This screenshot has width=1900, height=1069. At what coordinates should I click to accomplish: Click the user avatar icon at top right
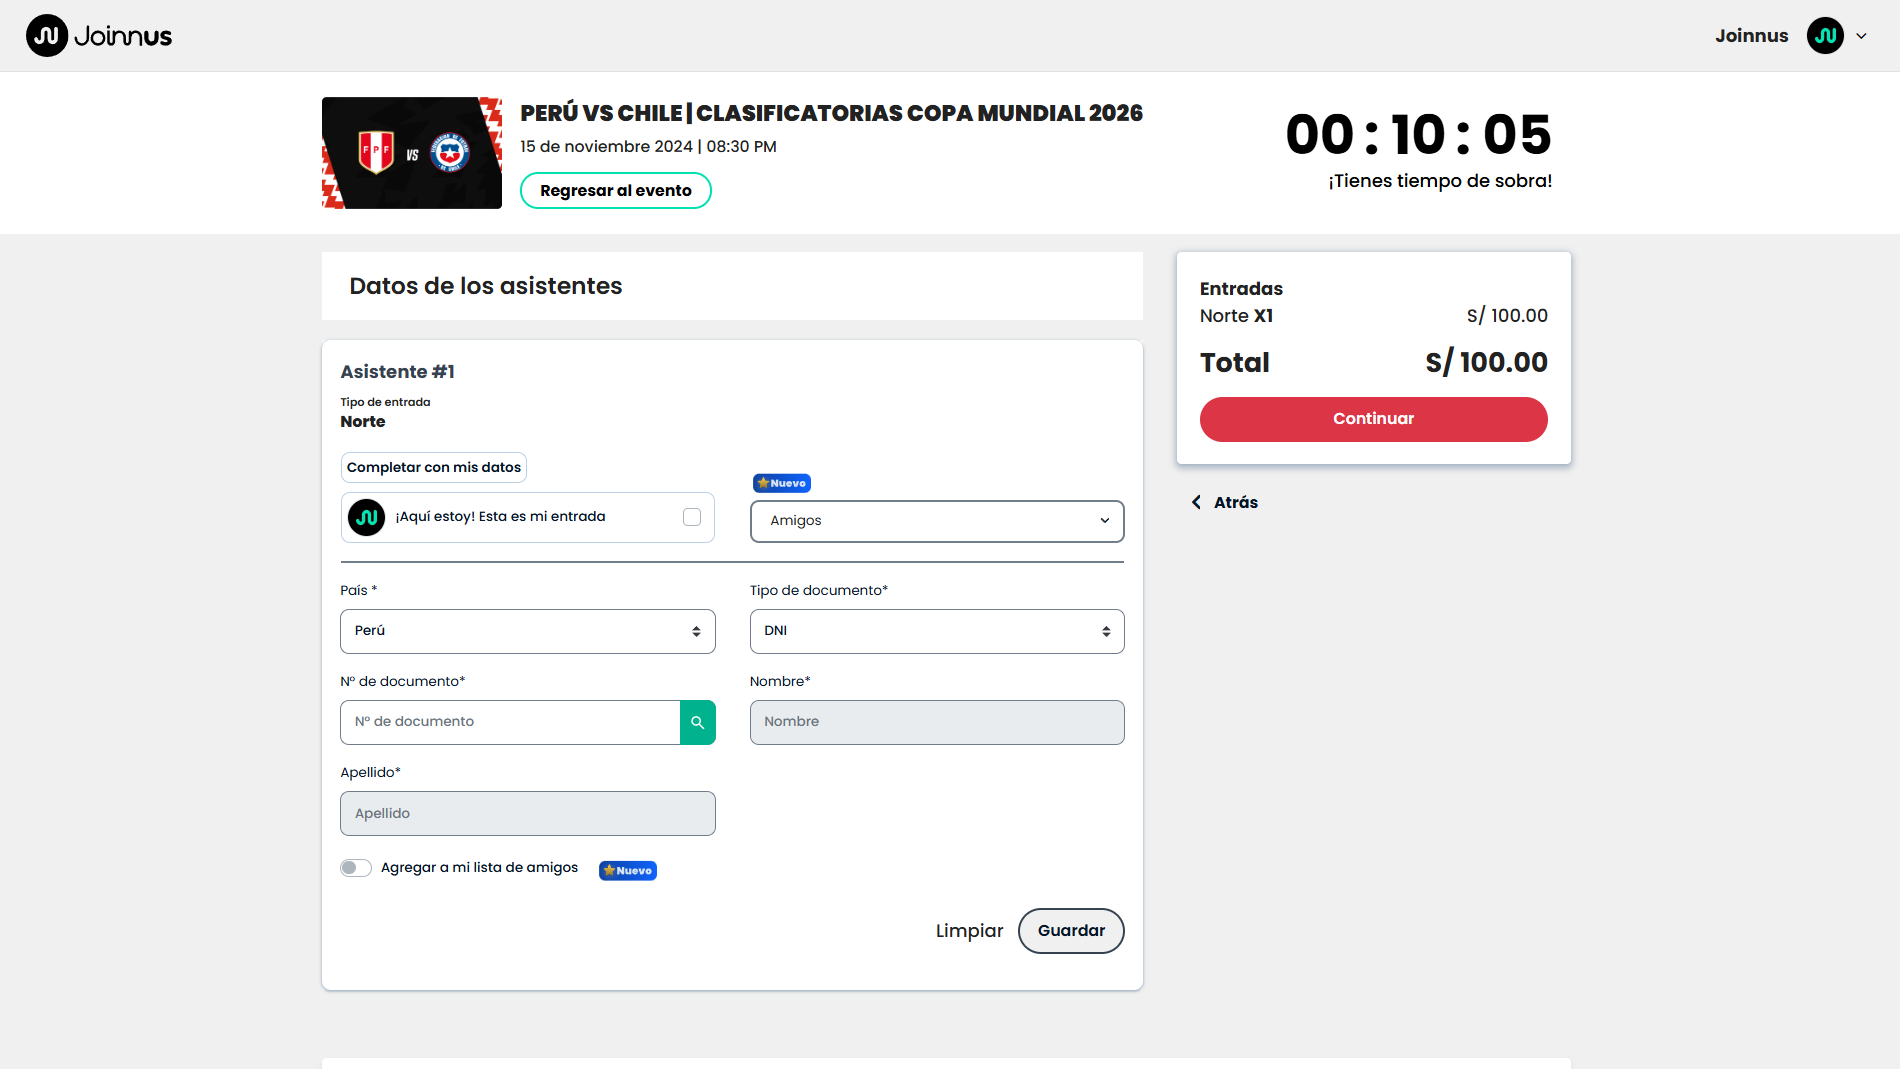point(1824,36)
